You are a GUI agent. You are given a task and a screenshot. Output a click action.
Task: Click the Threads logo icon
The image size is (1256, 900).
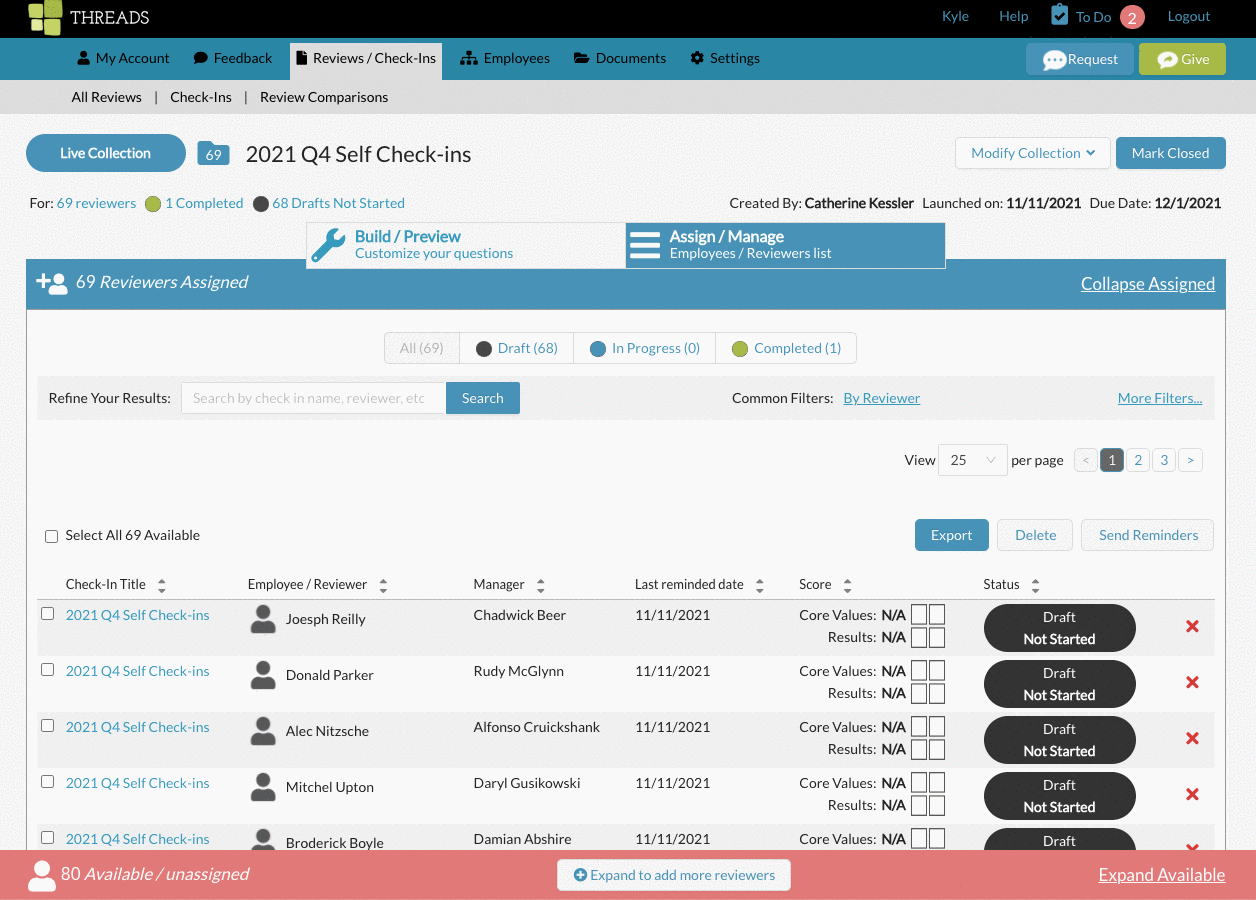[x=44, y=17]
